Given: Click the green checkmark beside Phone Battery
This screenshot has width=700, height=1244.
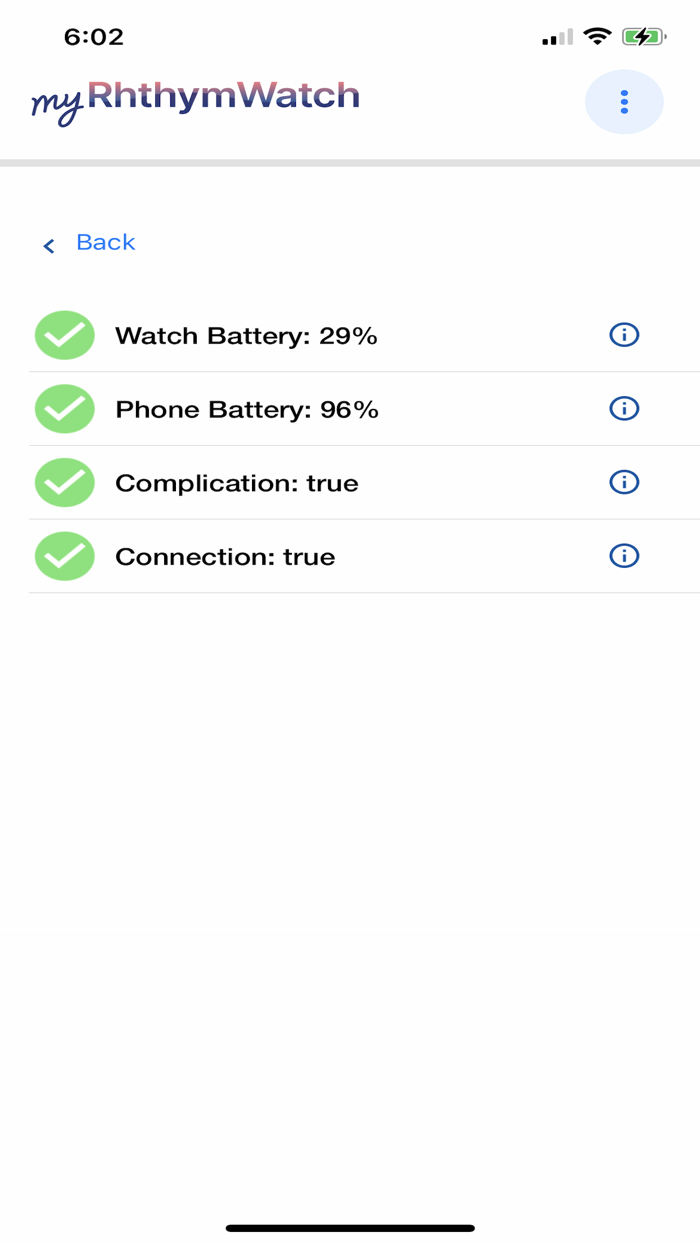Looking at the screenshot, I should point(64,409).
